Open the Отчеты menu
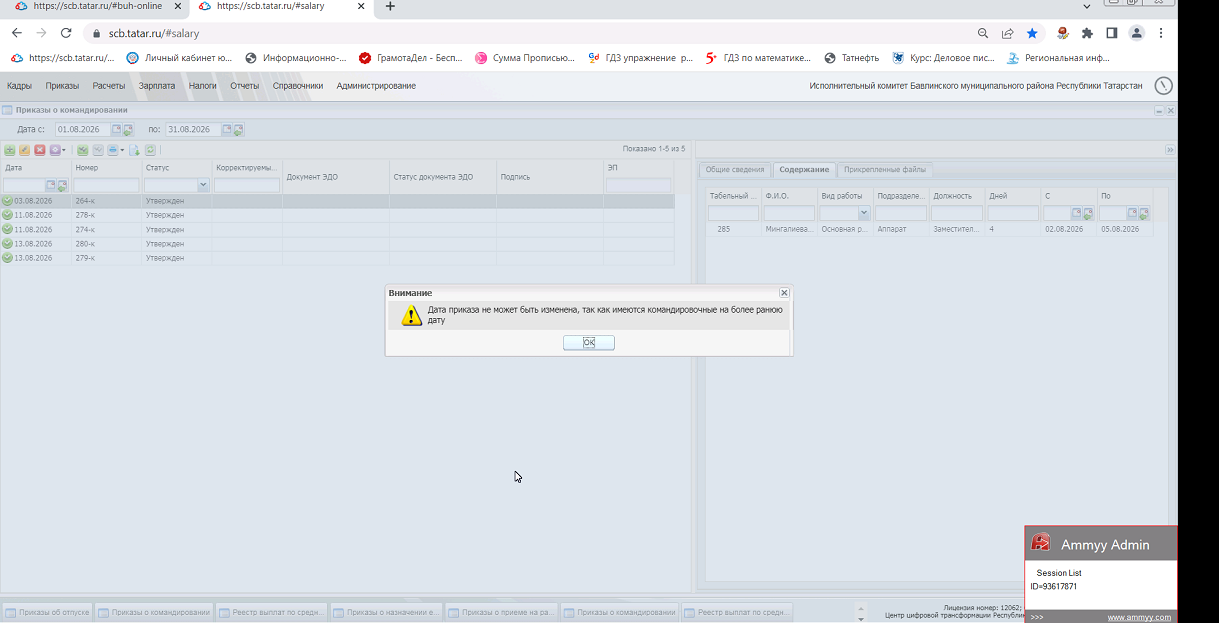Viewport: 1219px width, 623px height. pos(245,86)
